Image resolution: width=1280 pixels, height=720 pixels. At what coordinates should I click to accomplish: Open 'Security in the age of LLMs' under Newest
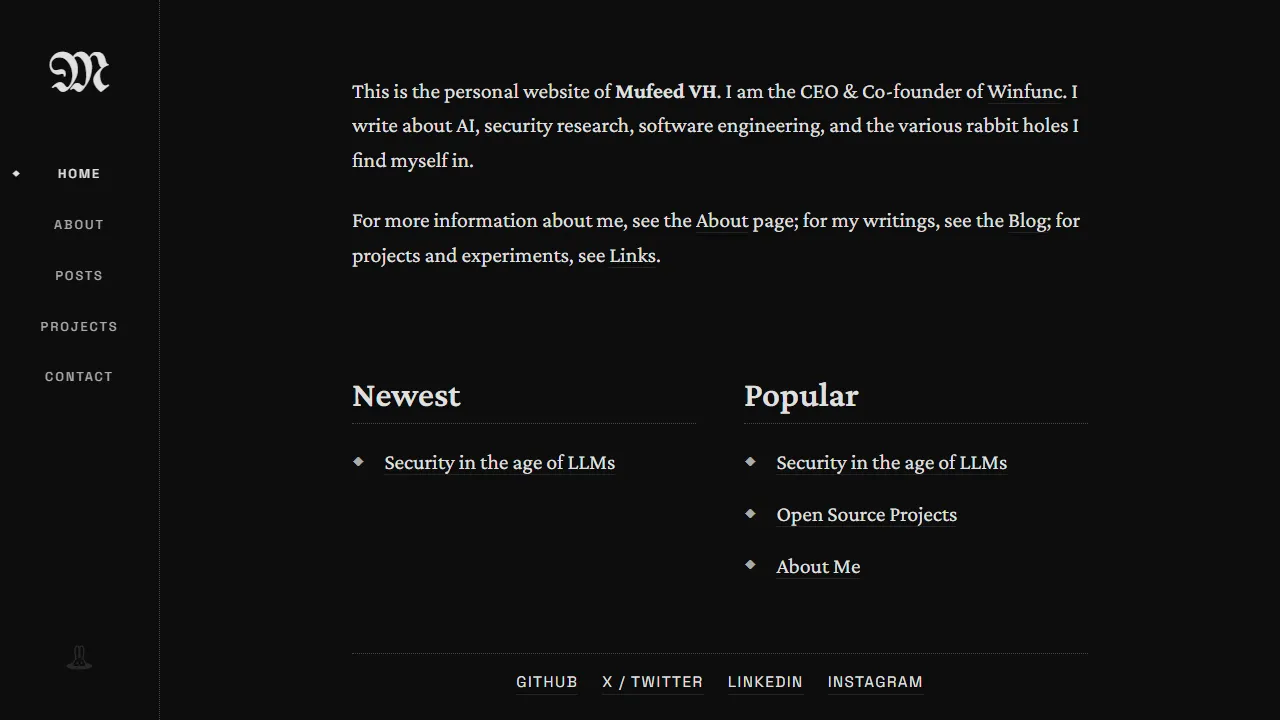pyautogui.click(x=499, y=462)
